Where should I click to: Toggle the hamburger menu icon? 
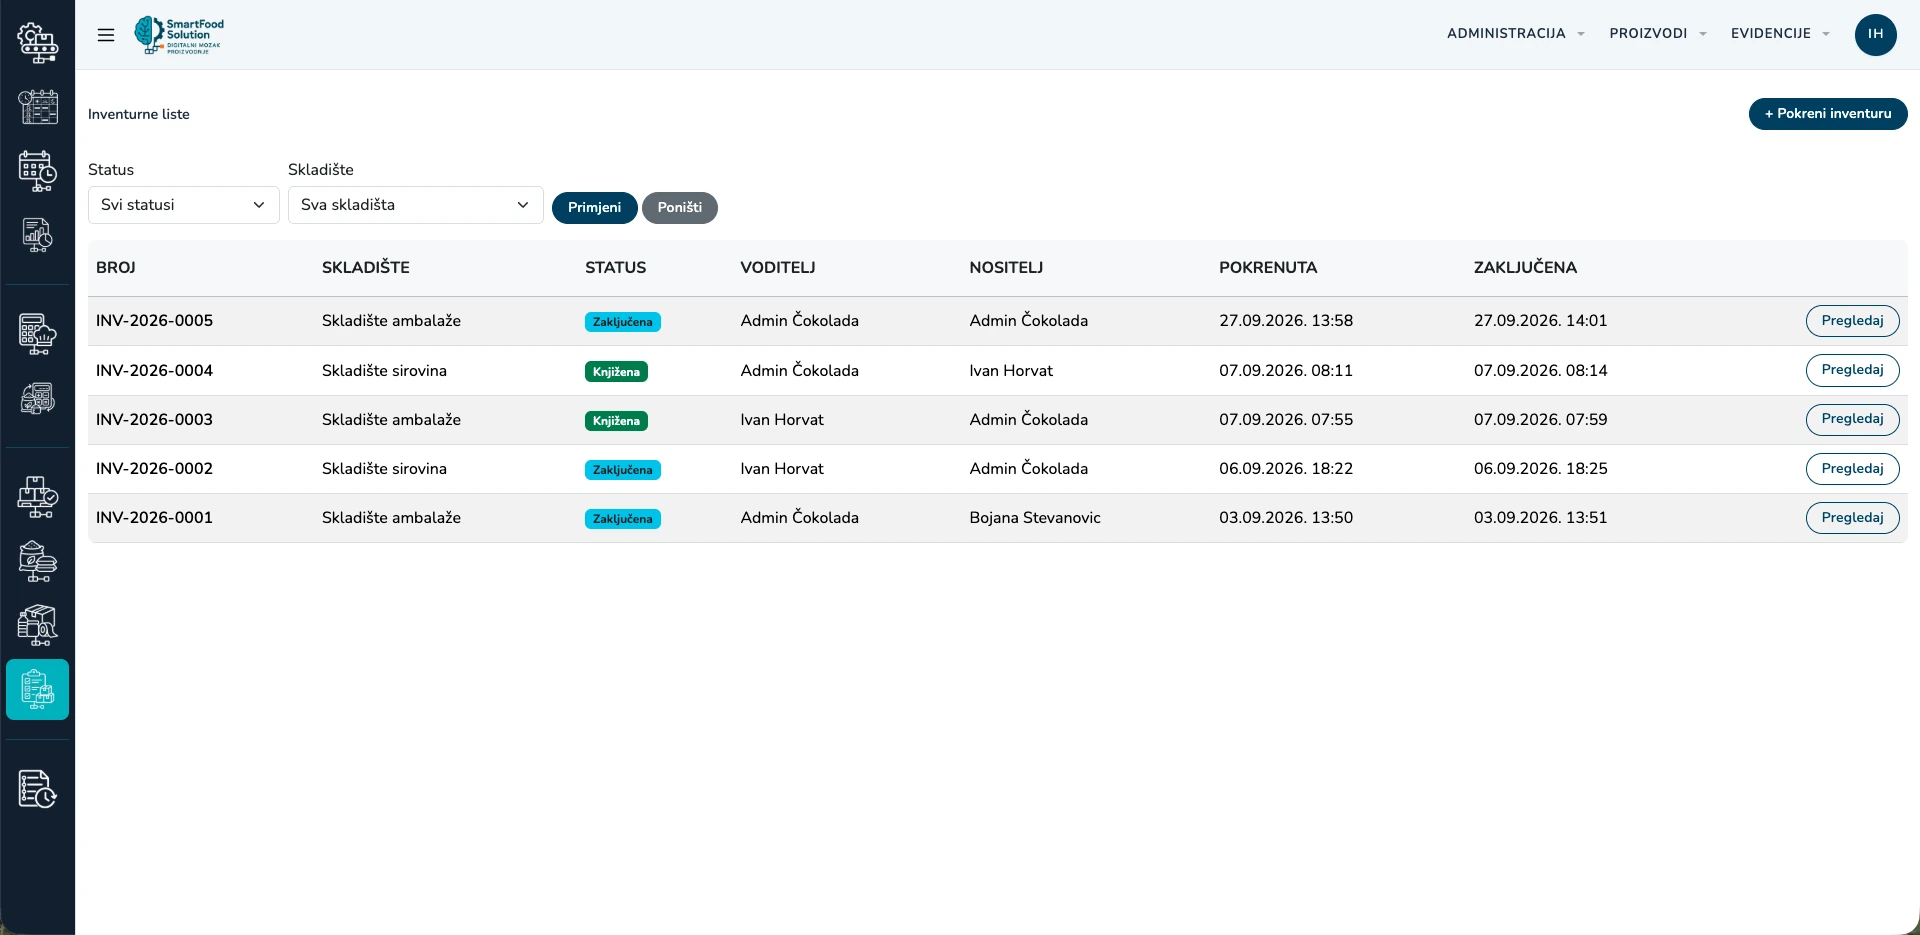pyautogui.click(x=106, y=35)
